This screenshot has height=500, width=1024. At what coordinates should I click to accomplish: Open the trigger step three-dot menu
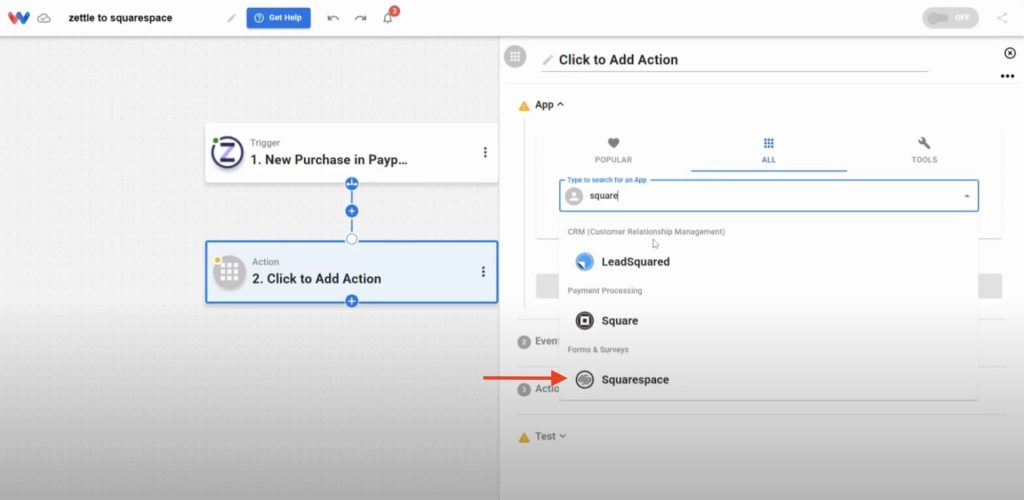point(485,152)
